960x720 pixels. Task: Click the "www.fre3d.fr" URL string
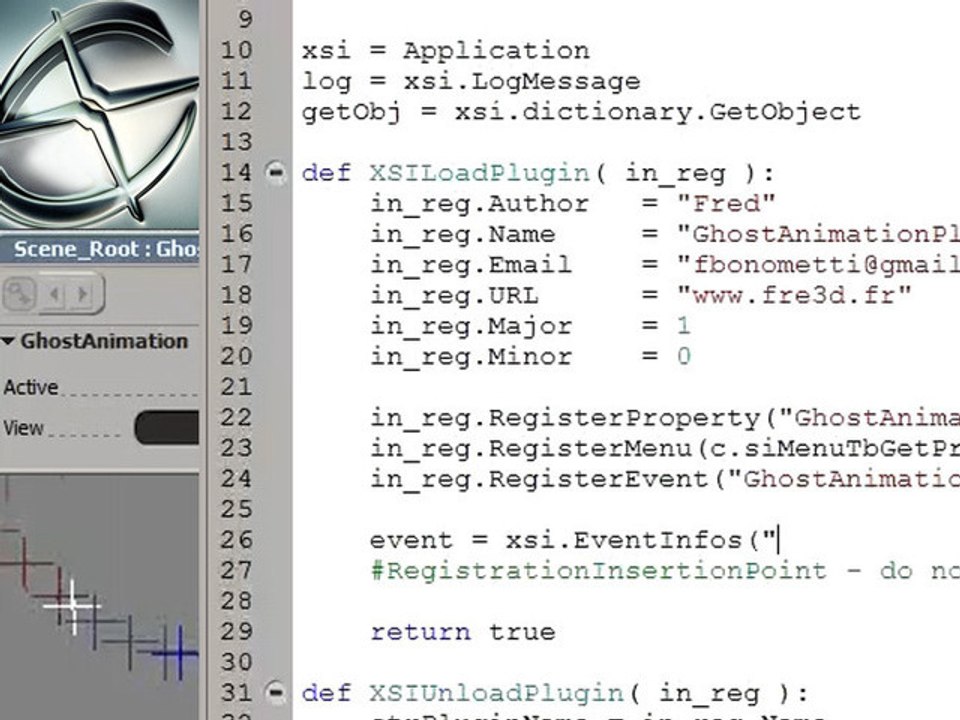795,295
